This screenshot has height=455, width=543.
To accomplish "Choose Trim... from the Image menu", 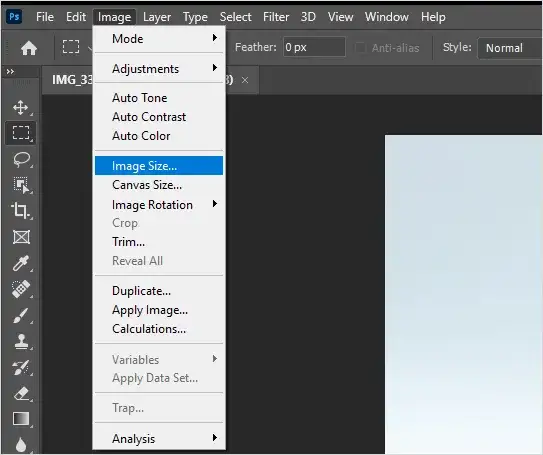I will tap(159, 242).
